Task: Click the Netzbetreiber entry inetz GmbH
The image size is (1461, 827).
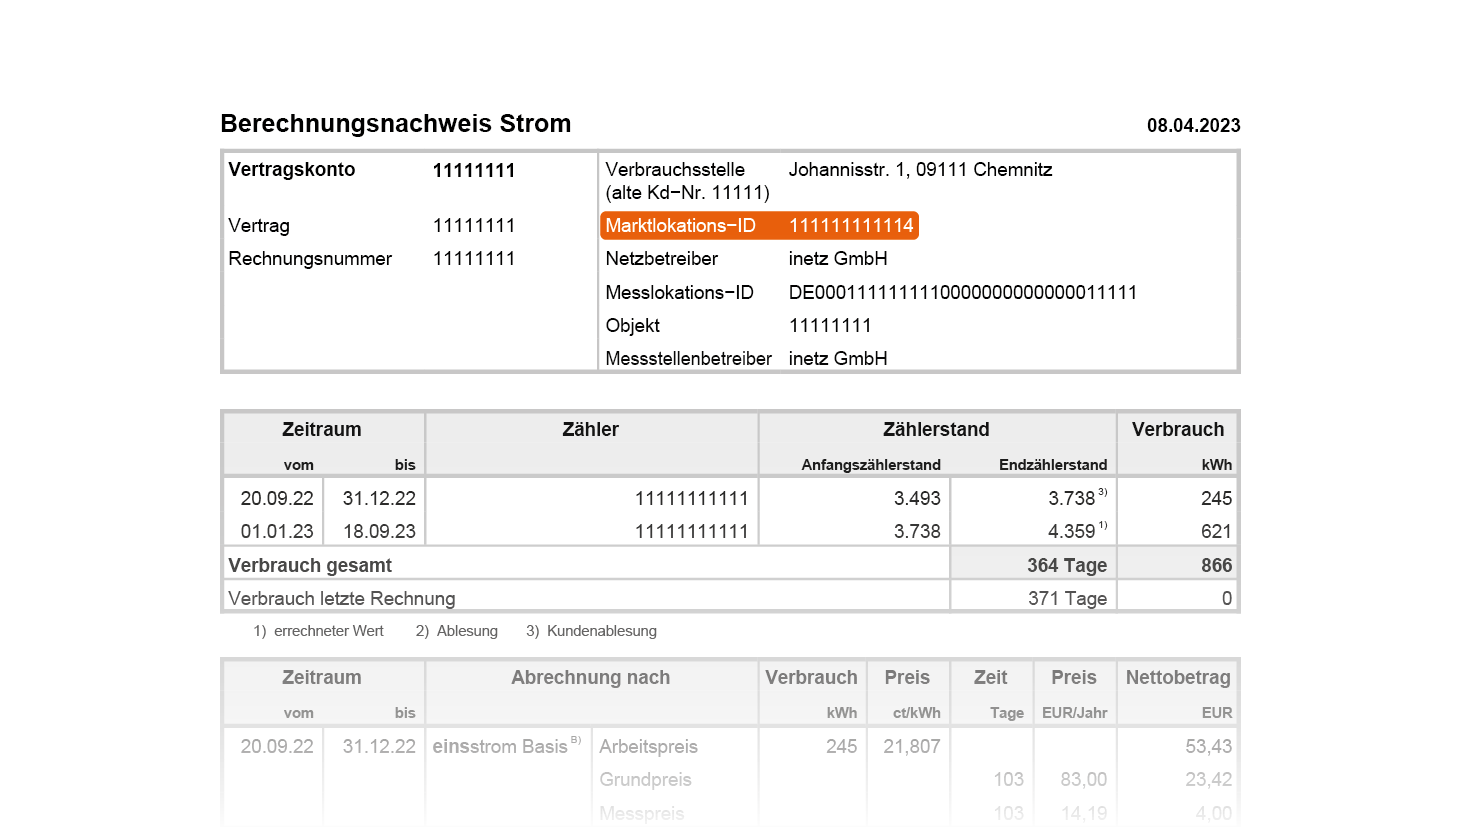Action: point(840,258)
